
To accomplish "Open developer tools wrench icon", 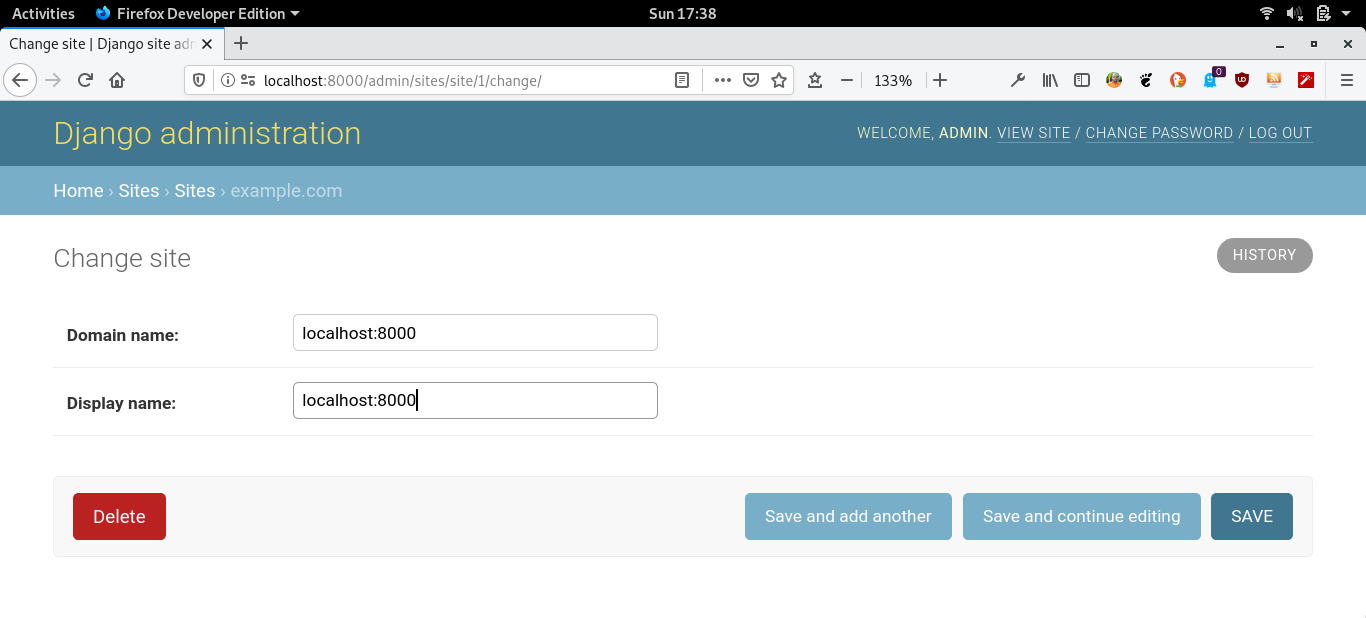I will click(1018, 80).
